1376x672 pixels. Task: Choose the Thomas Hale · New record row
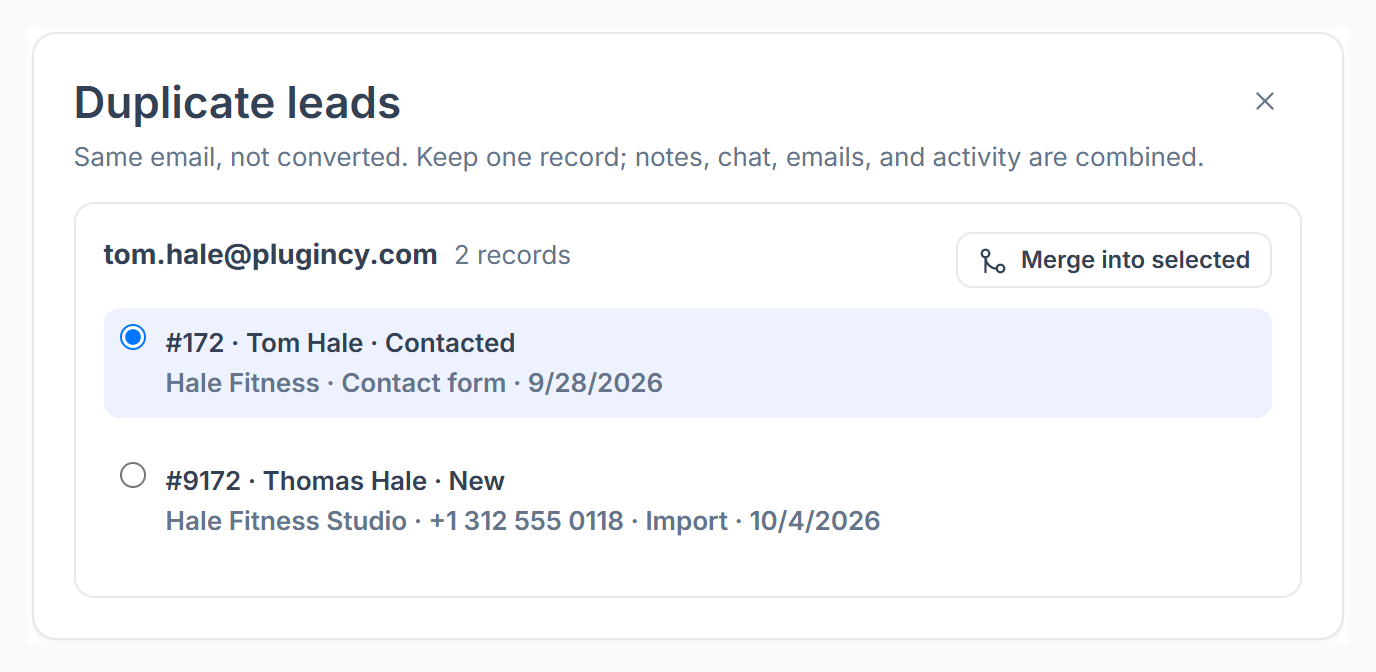click(688, 501)
